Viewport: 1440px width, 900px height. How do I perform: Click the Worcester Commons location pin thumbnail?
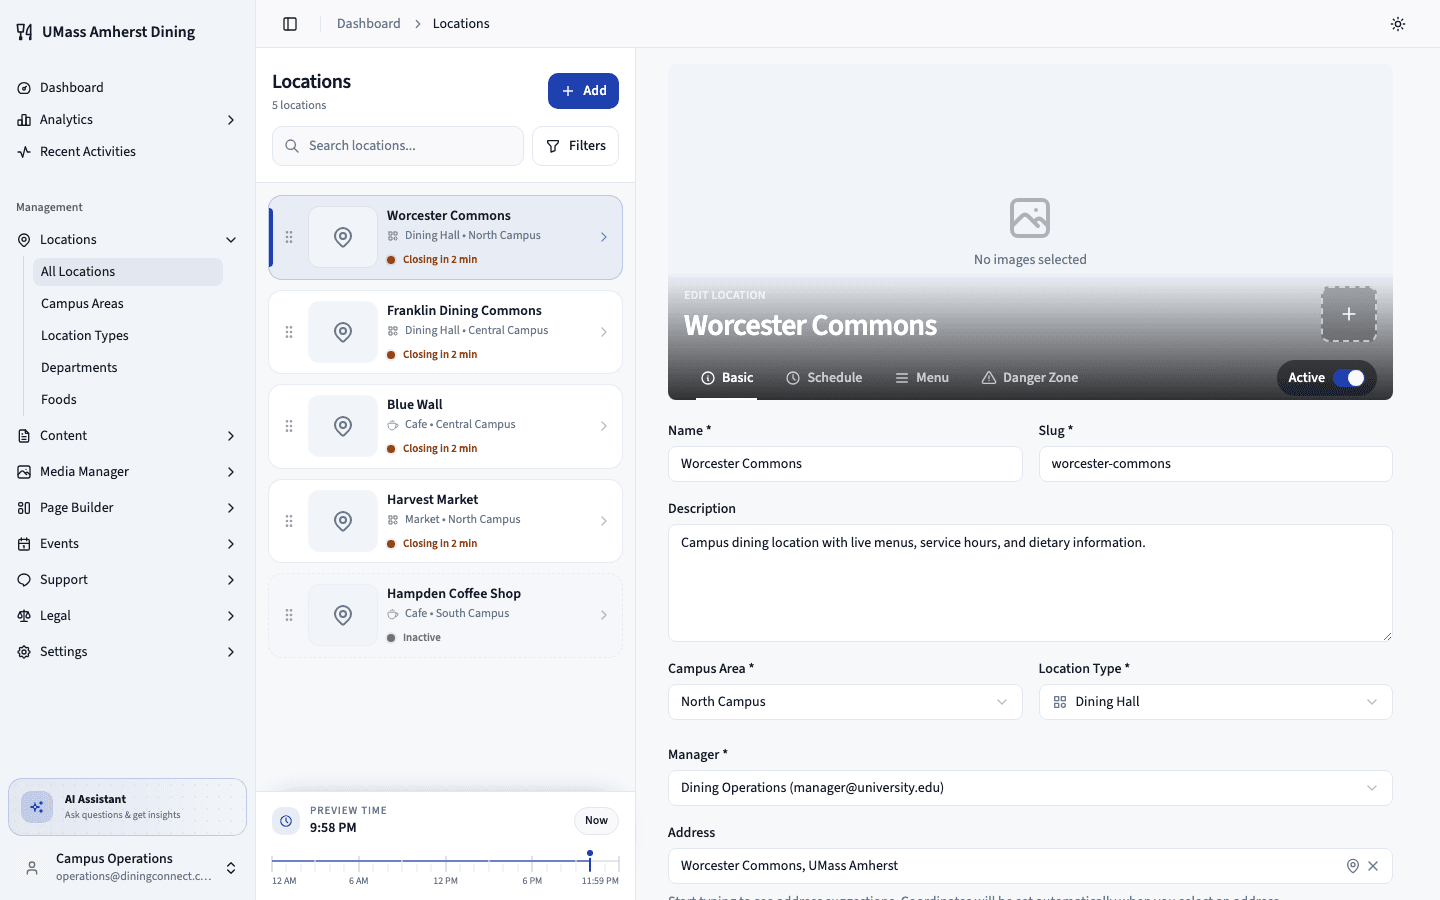click(343, 237)
